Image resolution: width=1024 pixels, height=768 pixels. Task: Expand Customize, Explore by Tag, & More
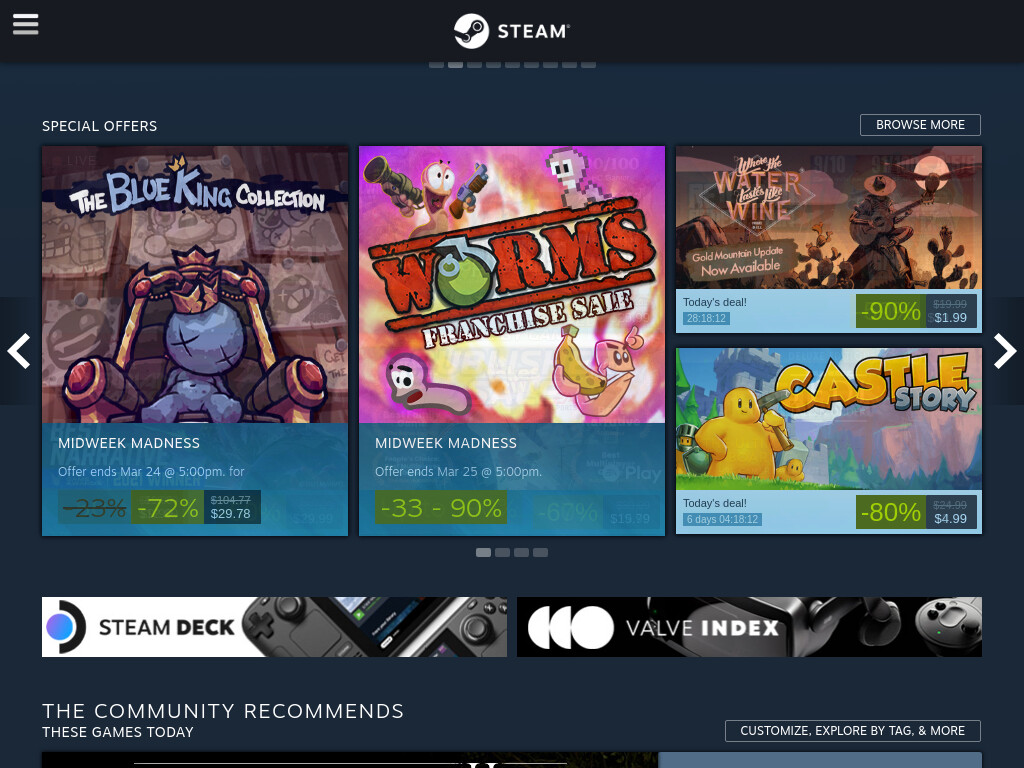853,731
